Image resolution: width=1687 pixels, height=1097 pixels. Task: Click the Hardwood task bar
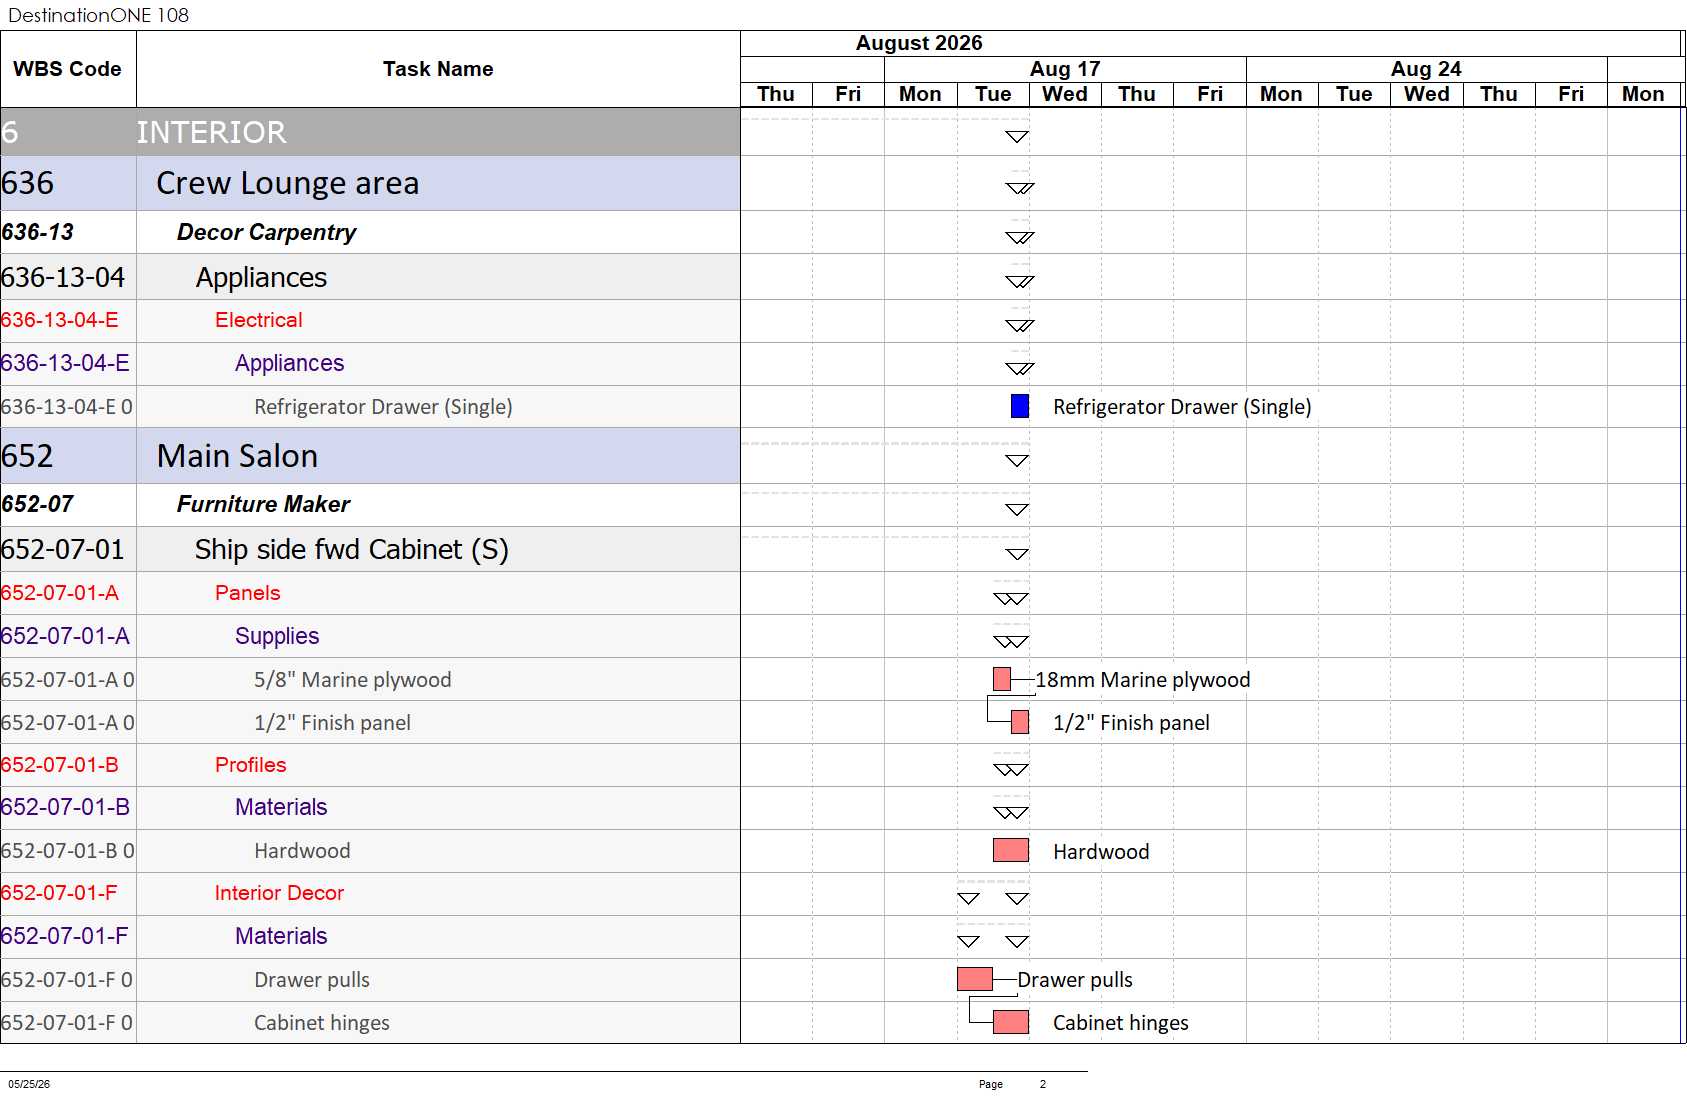point(1011,850)
